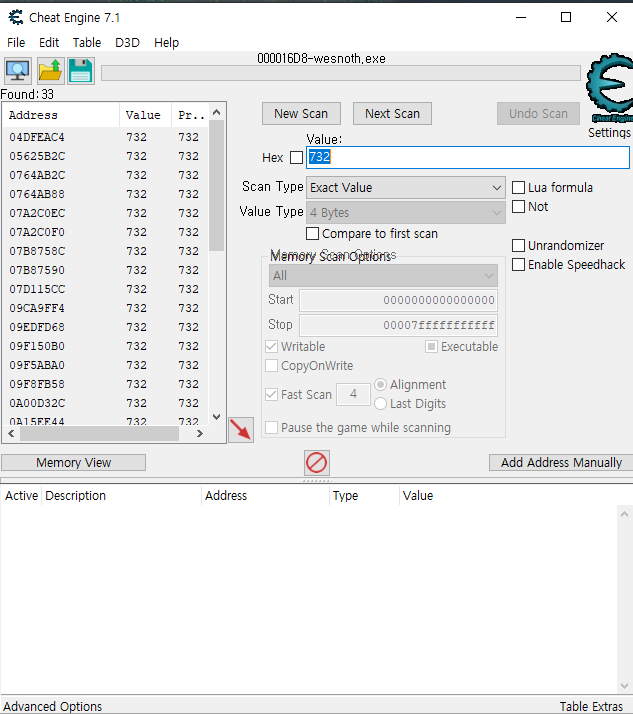Enable the CopyOnWrite checkbox

[271, 366]
